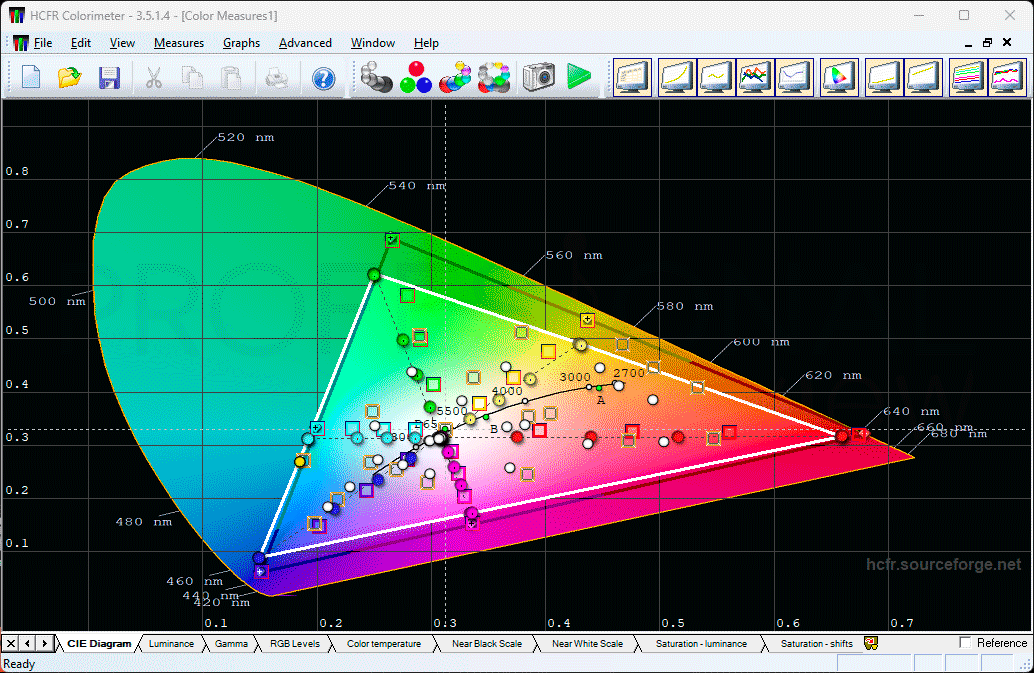
Task: Open a file with folder icon
Action: pos(69,78)
